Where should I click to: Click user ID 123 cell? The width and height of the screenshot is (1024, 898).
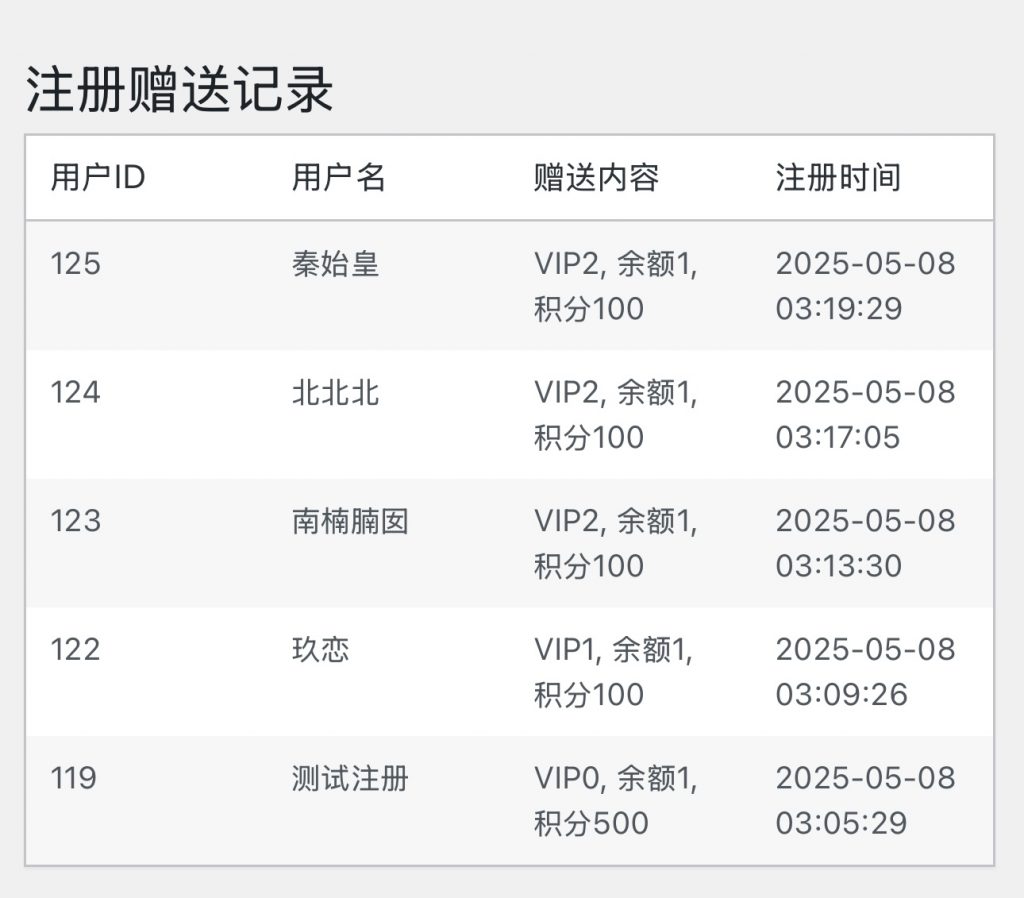click(x=76, y=521)
